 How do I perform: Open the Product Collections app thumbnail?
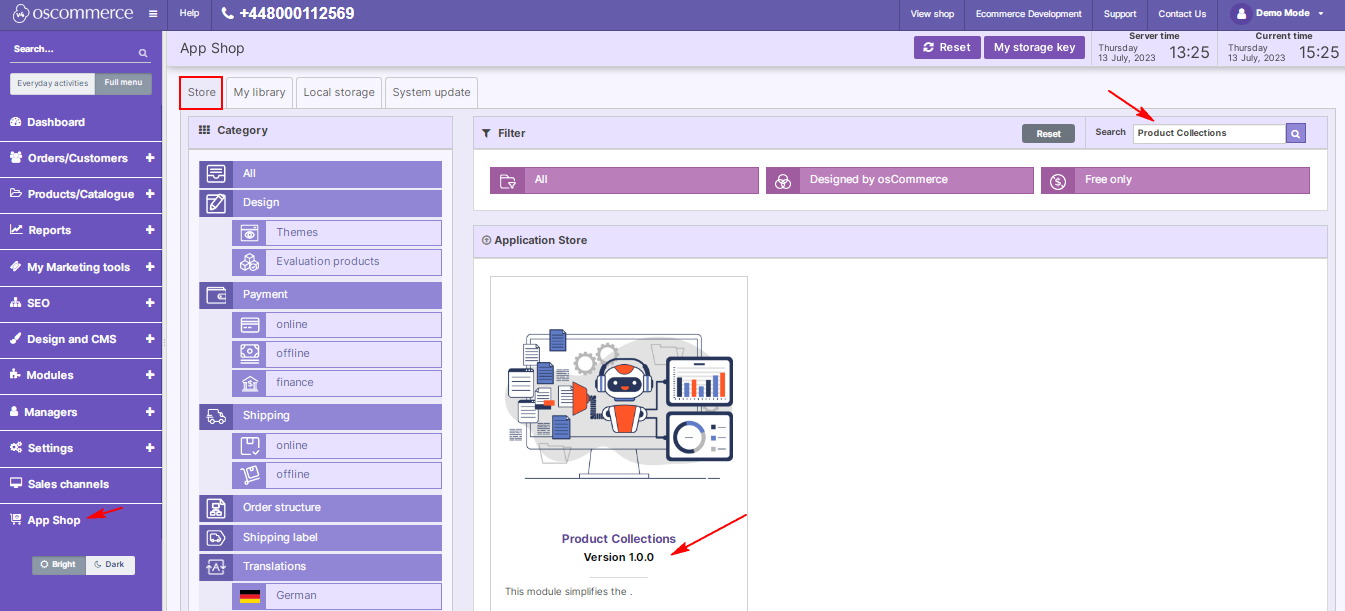[x=619, y=405]
